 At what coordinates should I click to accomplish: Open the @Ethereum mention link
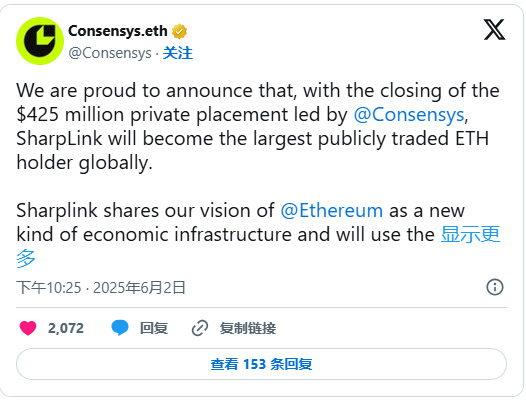[x=331, y=211]
